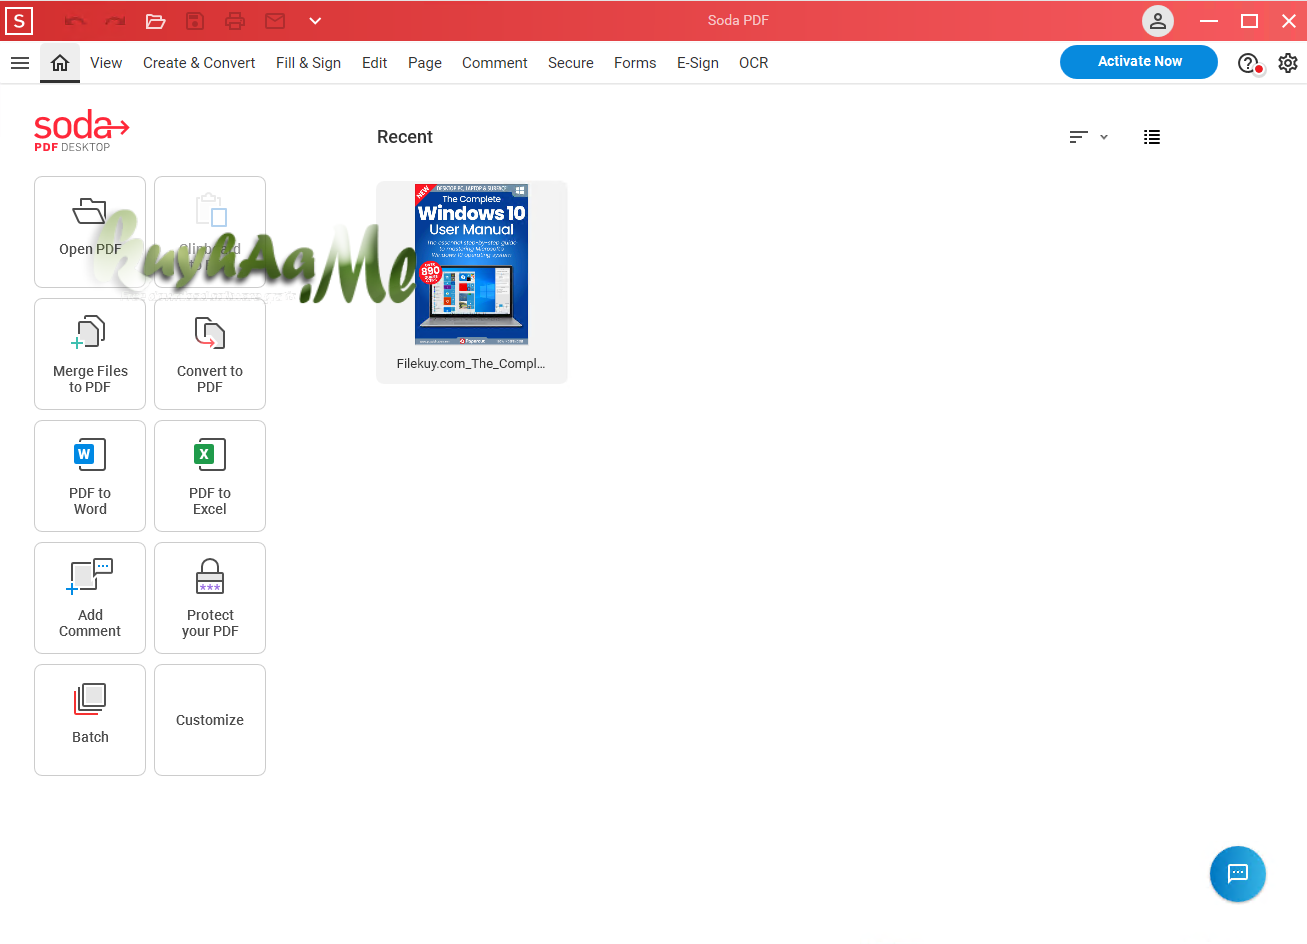The image size is (1307, 944).
Task: Click the Customize tile
Action: [210, 720]
